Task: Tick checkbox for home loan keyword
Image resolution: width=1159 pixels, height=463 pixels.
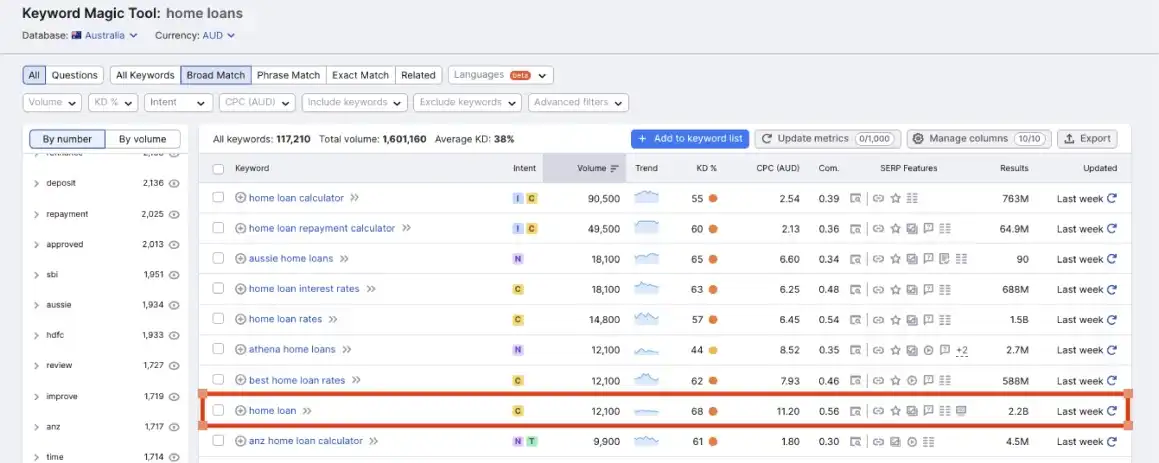Action: 218,410
